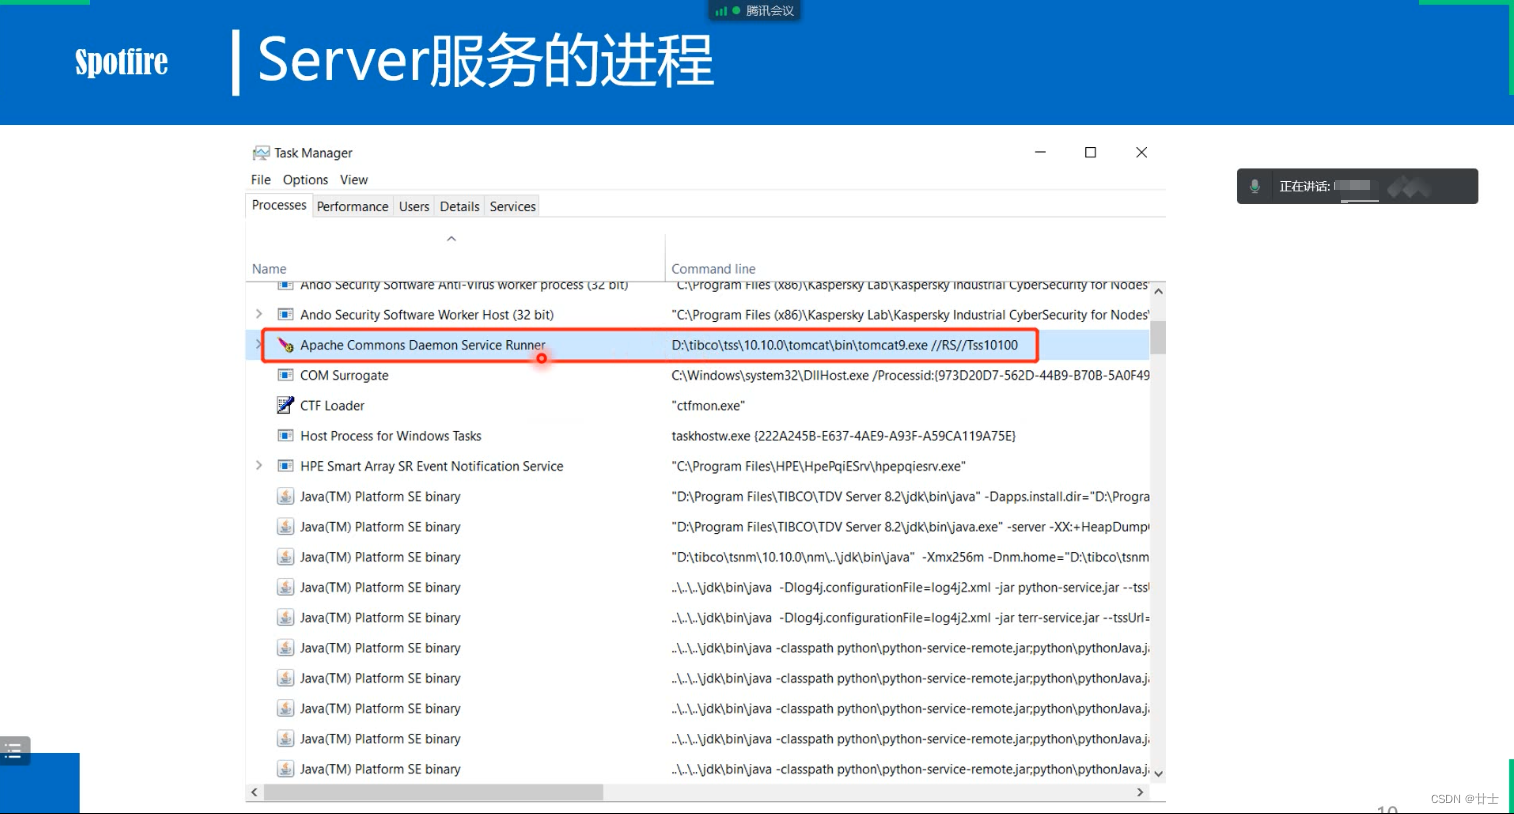
Task: Click Java icon of the -server -XX:+HeapDump row
Action: (285, 527)
